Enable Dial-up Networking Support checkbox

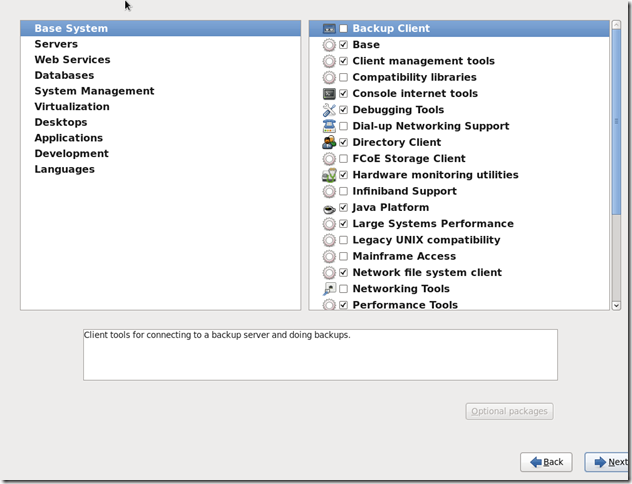pyautogui.click(x=343, y=126)
